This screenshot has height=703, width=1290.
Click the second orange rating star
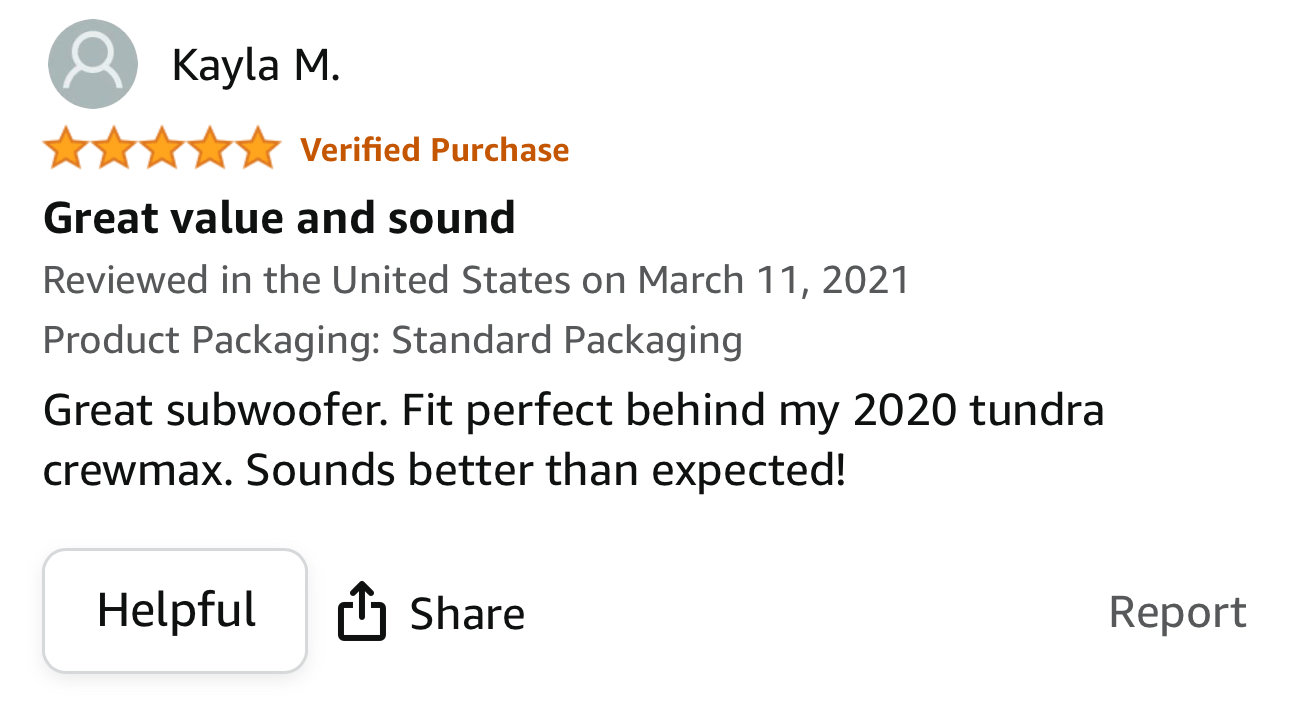pyautogui.click(x=113, y=149)
